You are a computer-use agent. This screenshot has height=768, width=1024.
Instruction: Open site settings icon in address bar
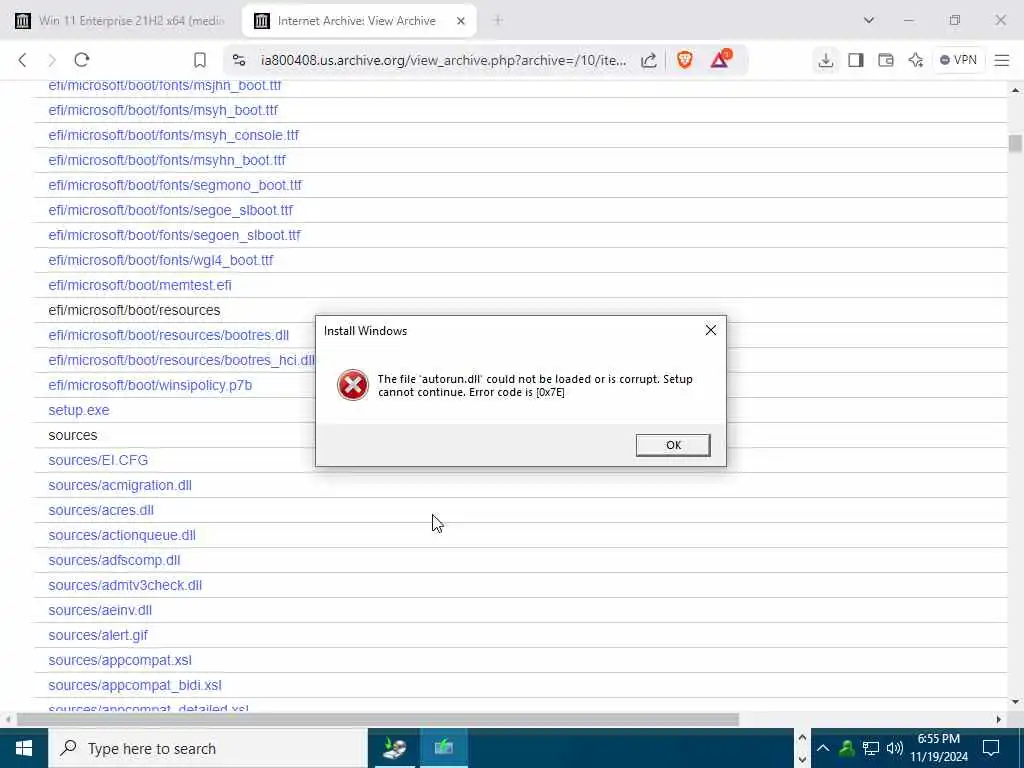239,60
